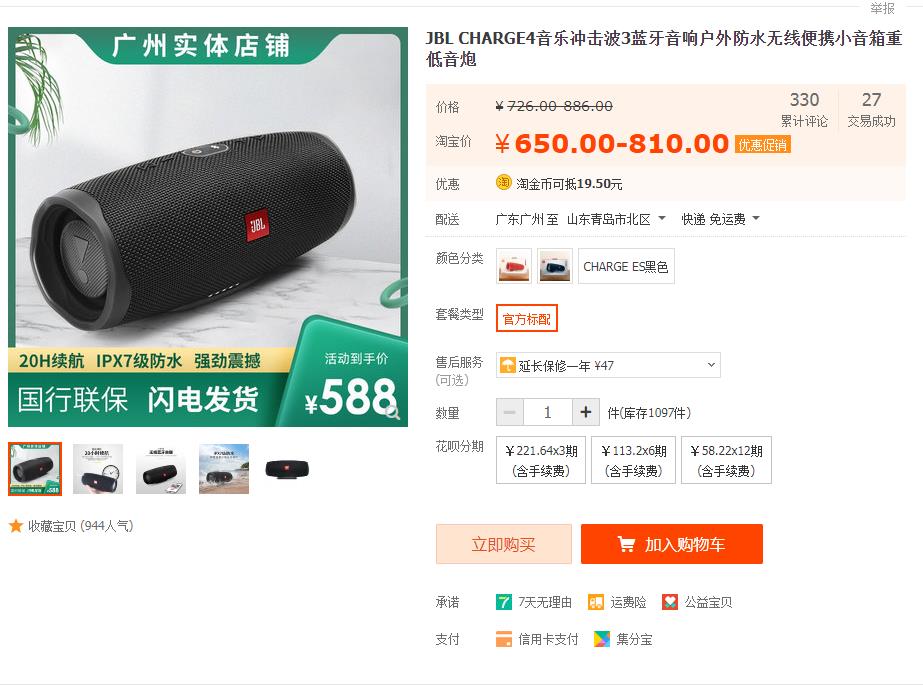The height and width of the screenshot is (686, 923).
Task: Increase quantity with the plus button
Action: [586, 412]
